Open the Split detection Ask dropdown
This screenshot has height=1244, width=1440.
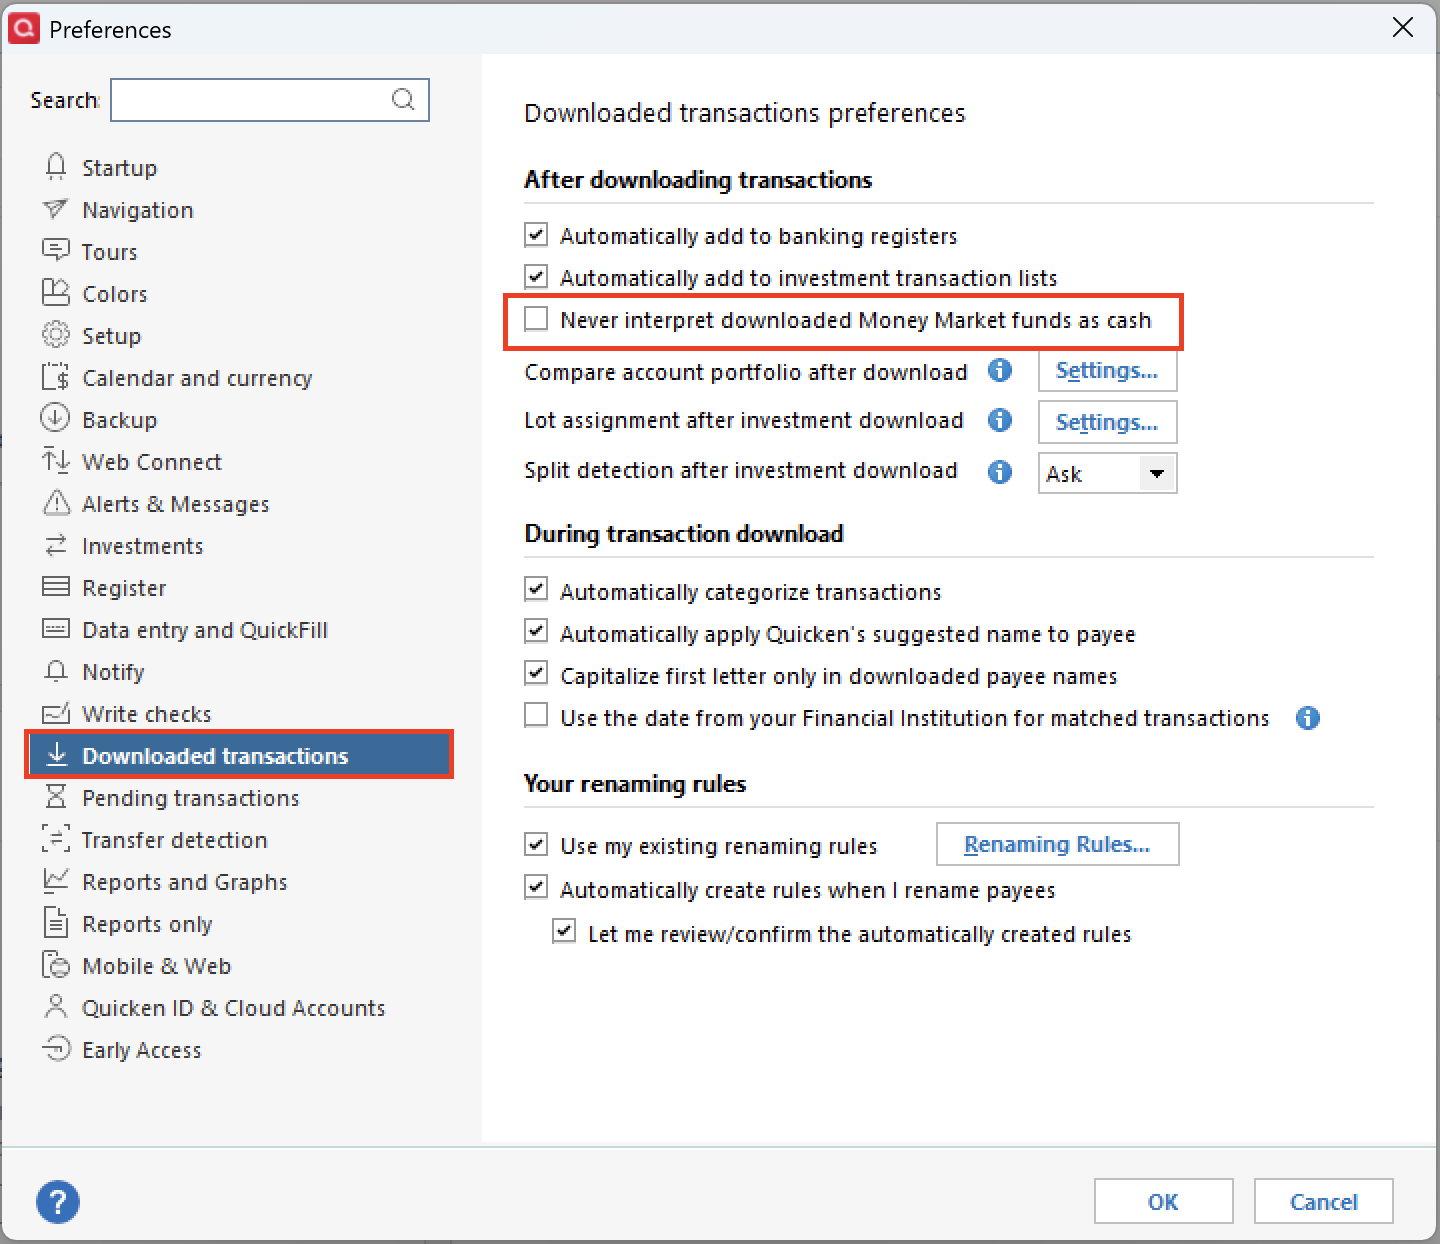point(1107,473)
